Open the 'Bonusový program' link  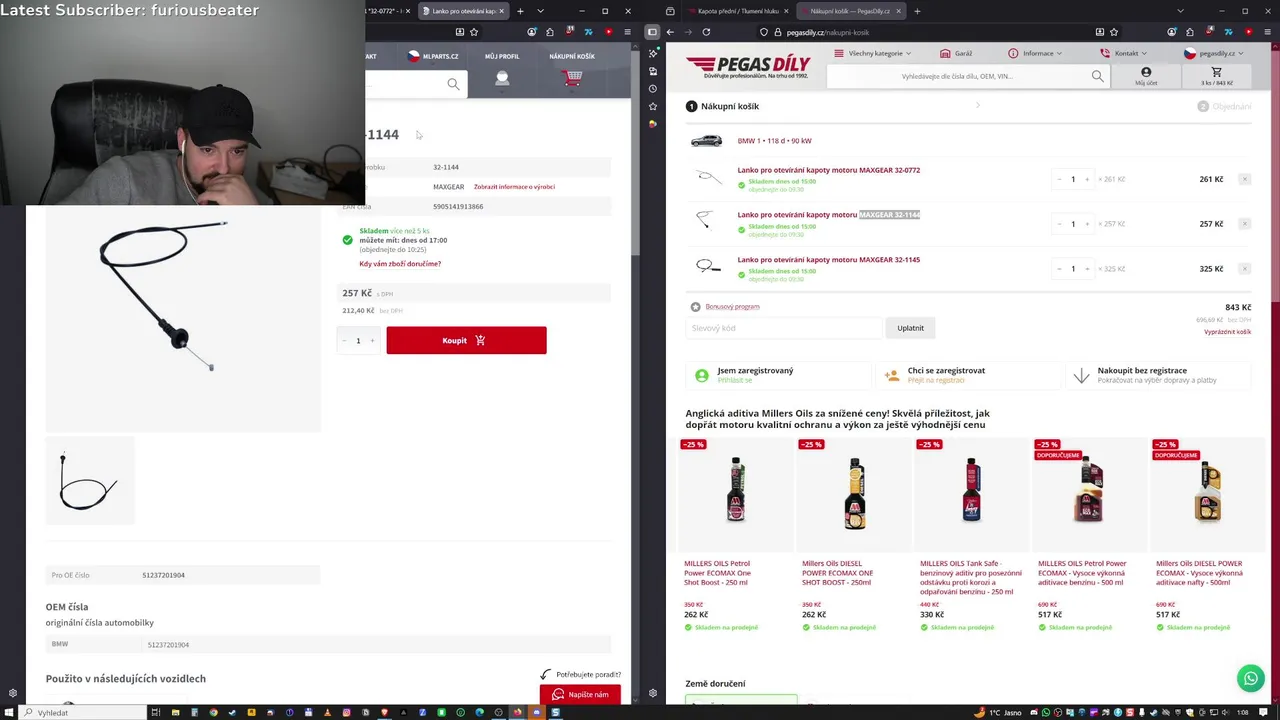coord(732,307)
